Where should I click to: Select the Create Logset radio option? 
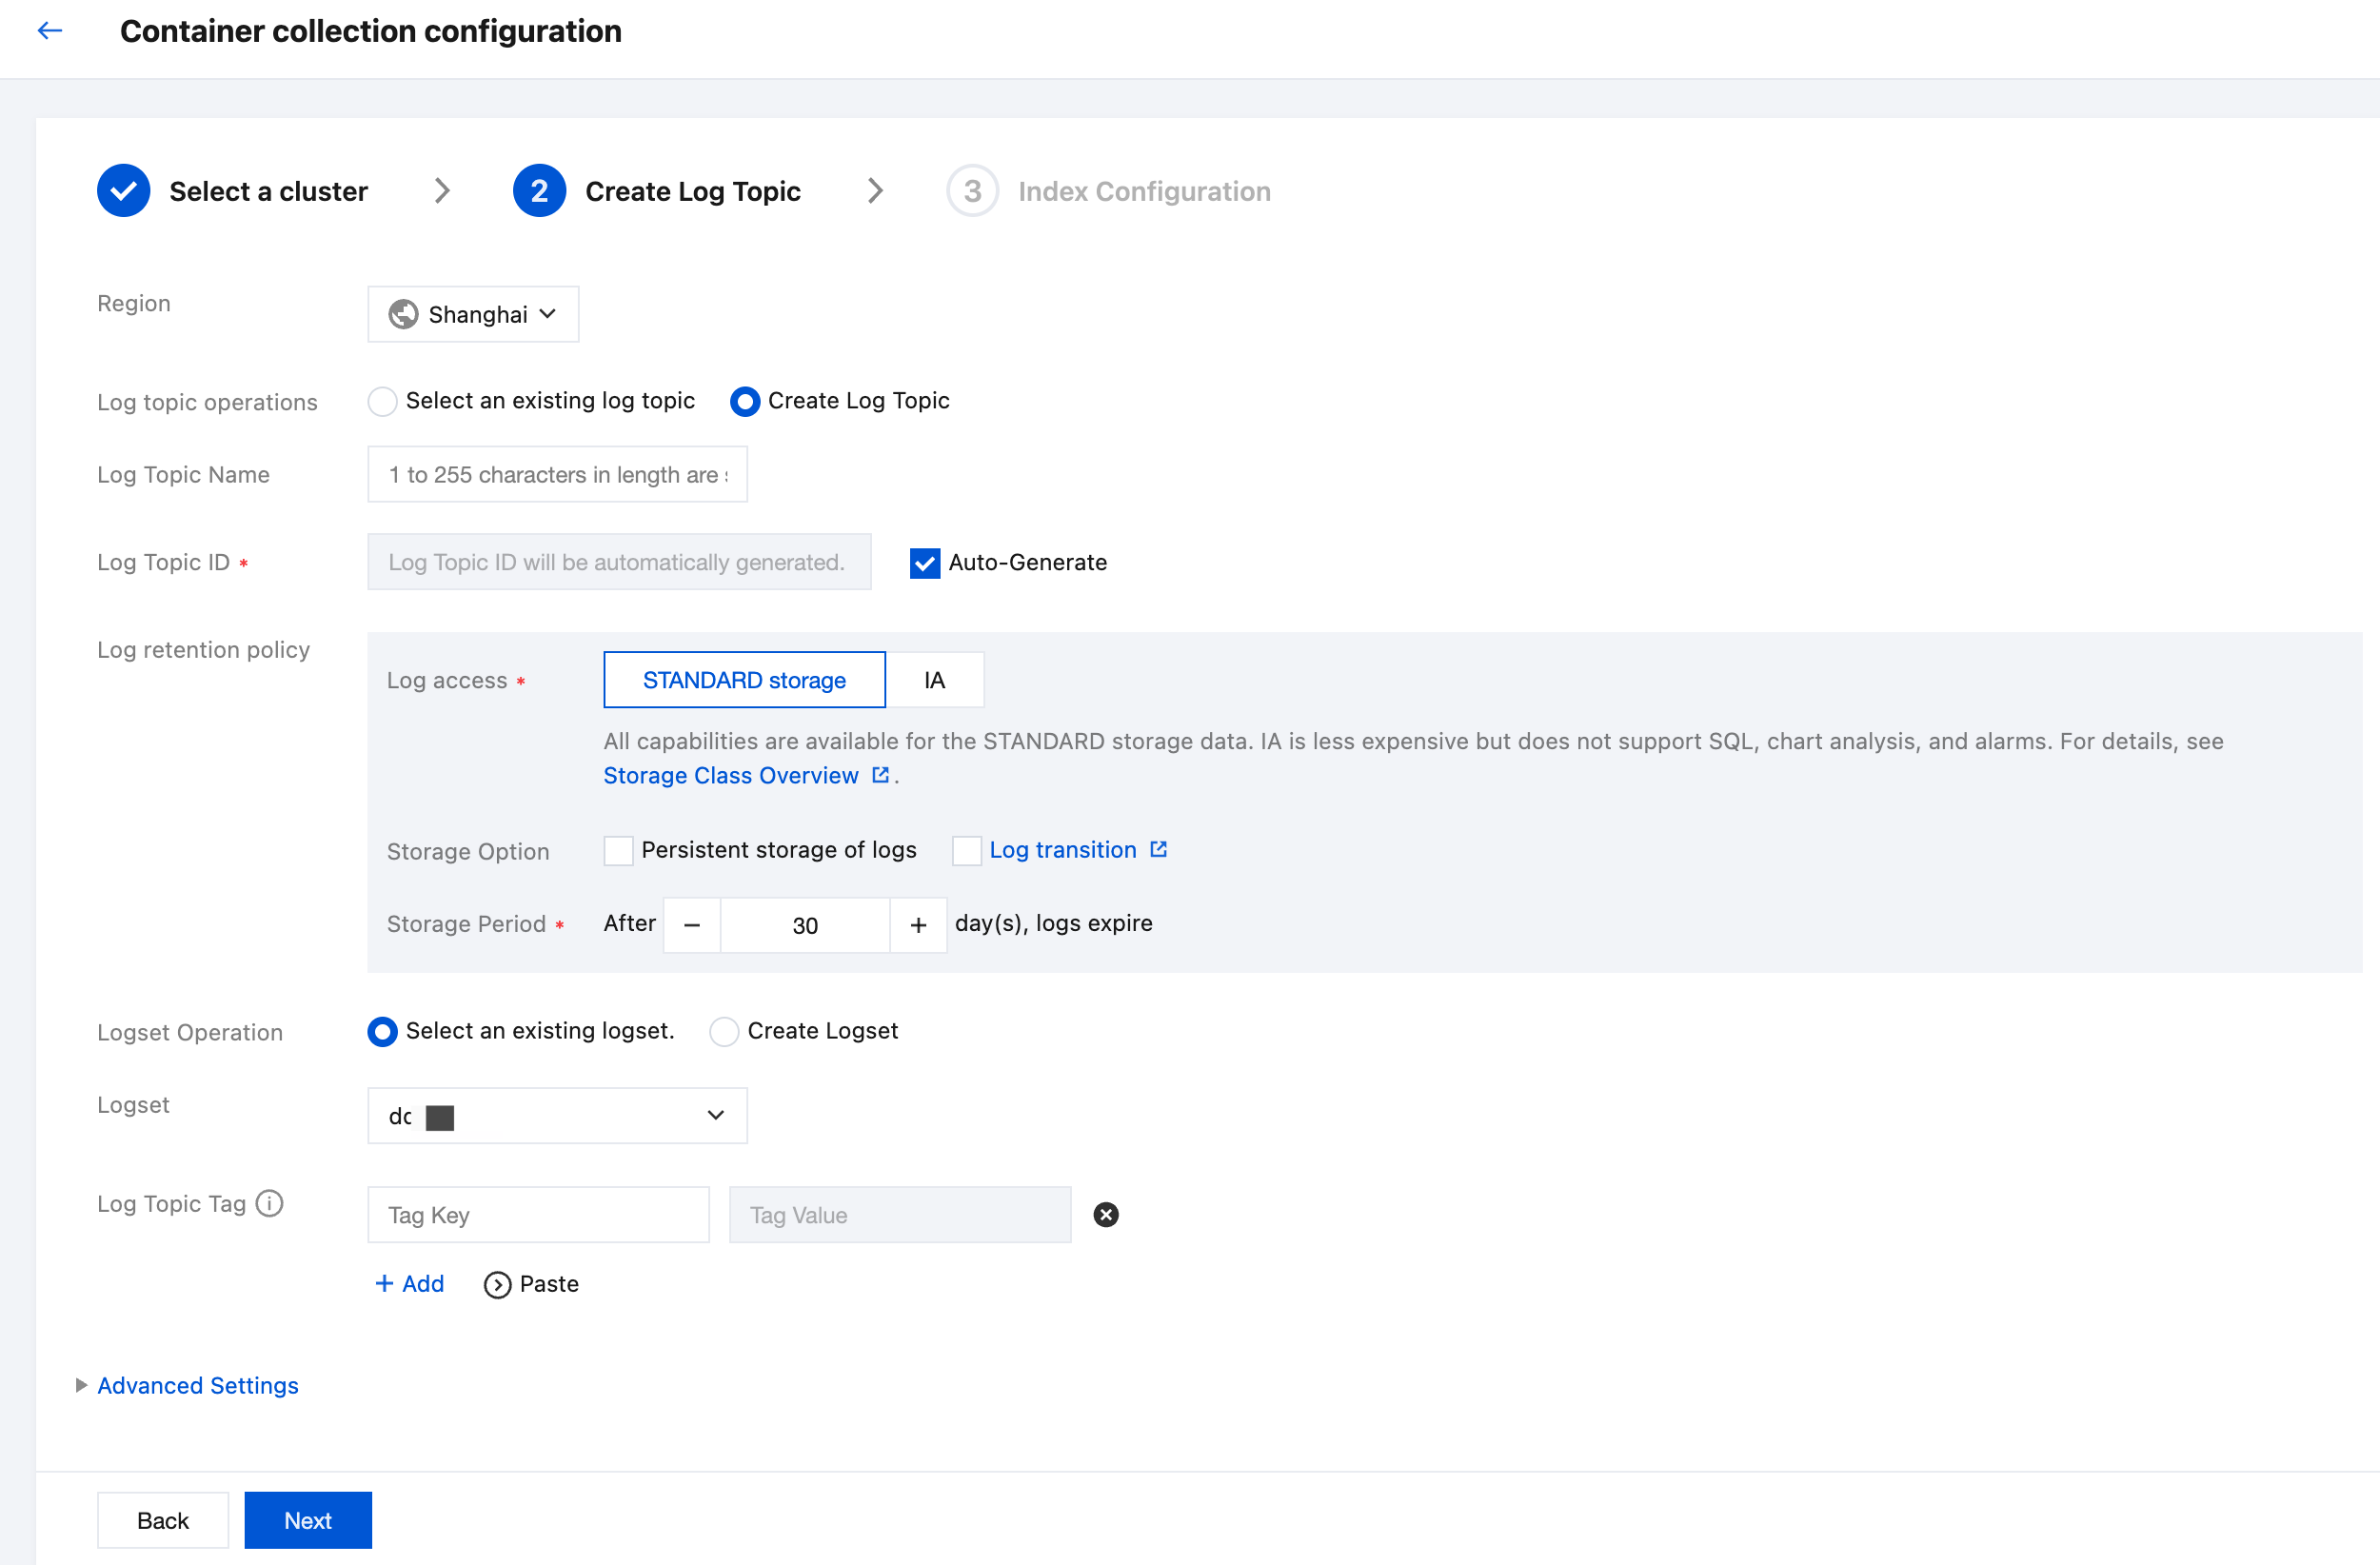tap(724, 1031)
